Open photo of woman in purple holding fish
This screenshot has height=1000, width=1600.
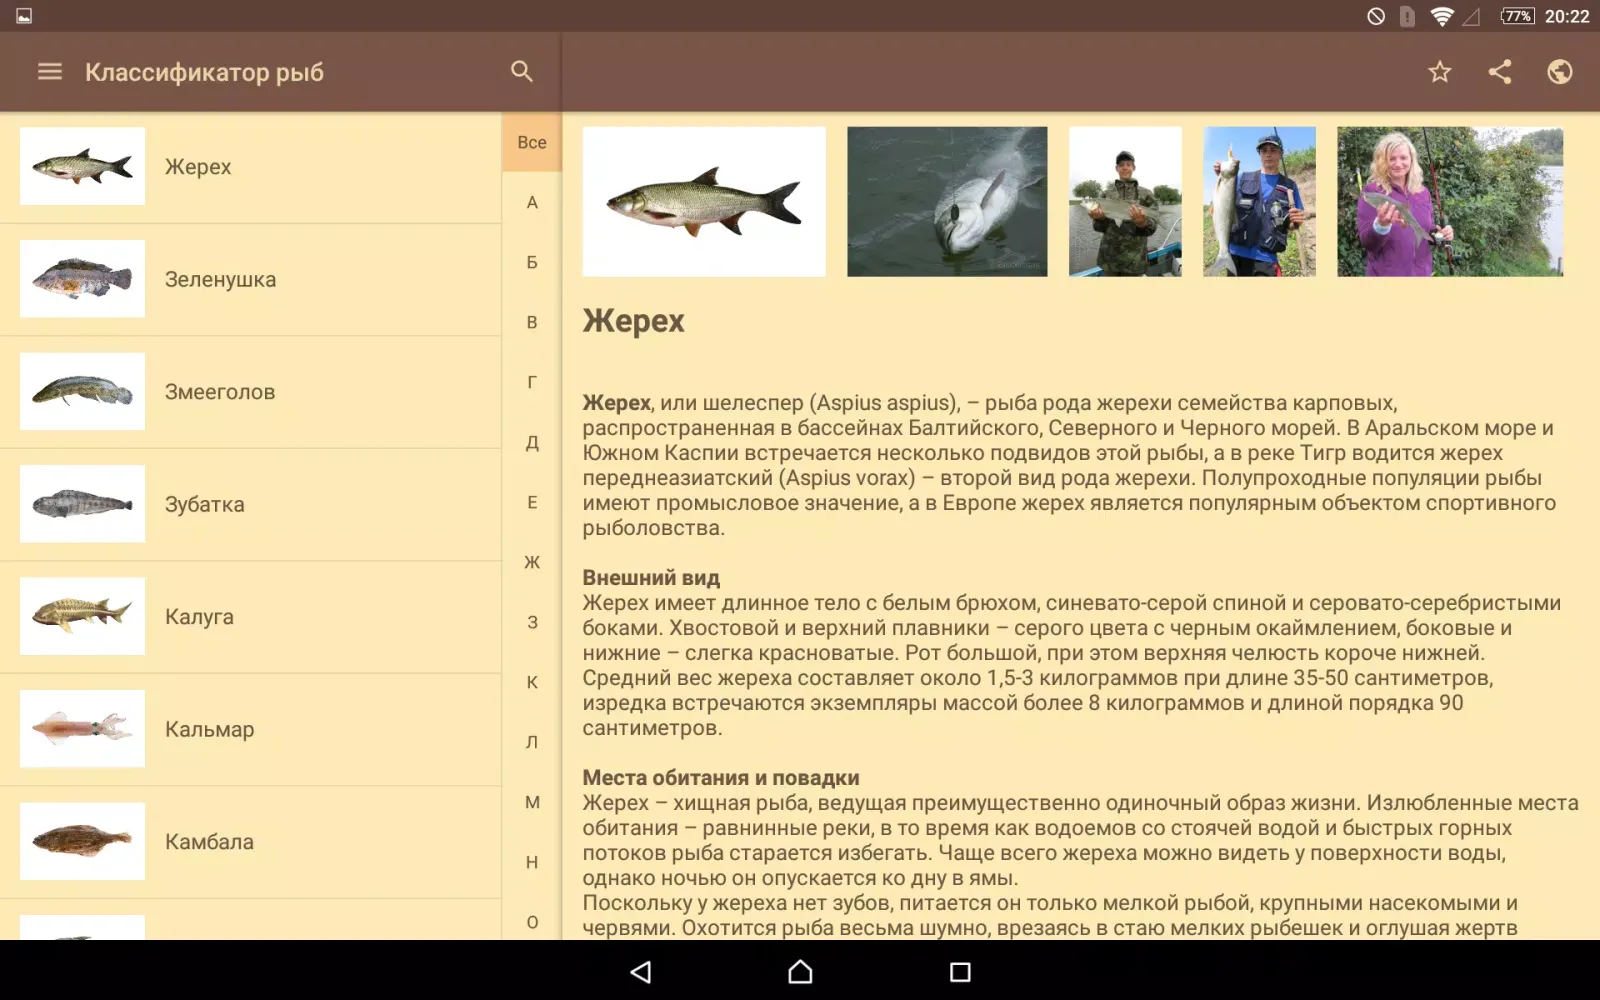tap(1449, 201)
